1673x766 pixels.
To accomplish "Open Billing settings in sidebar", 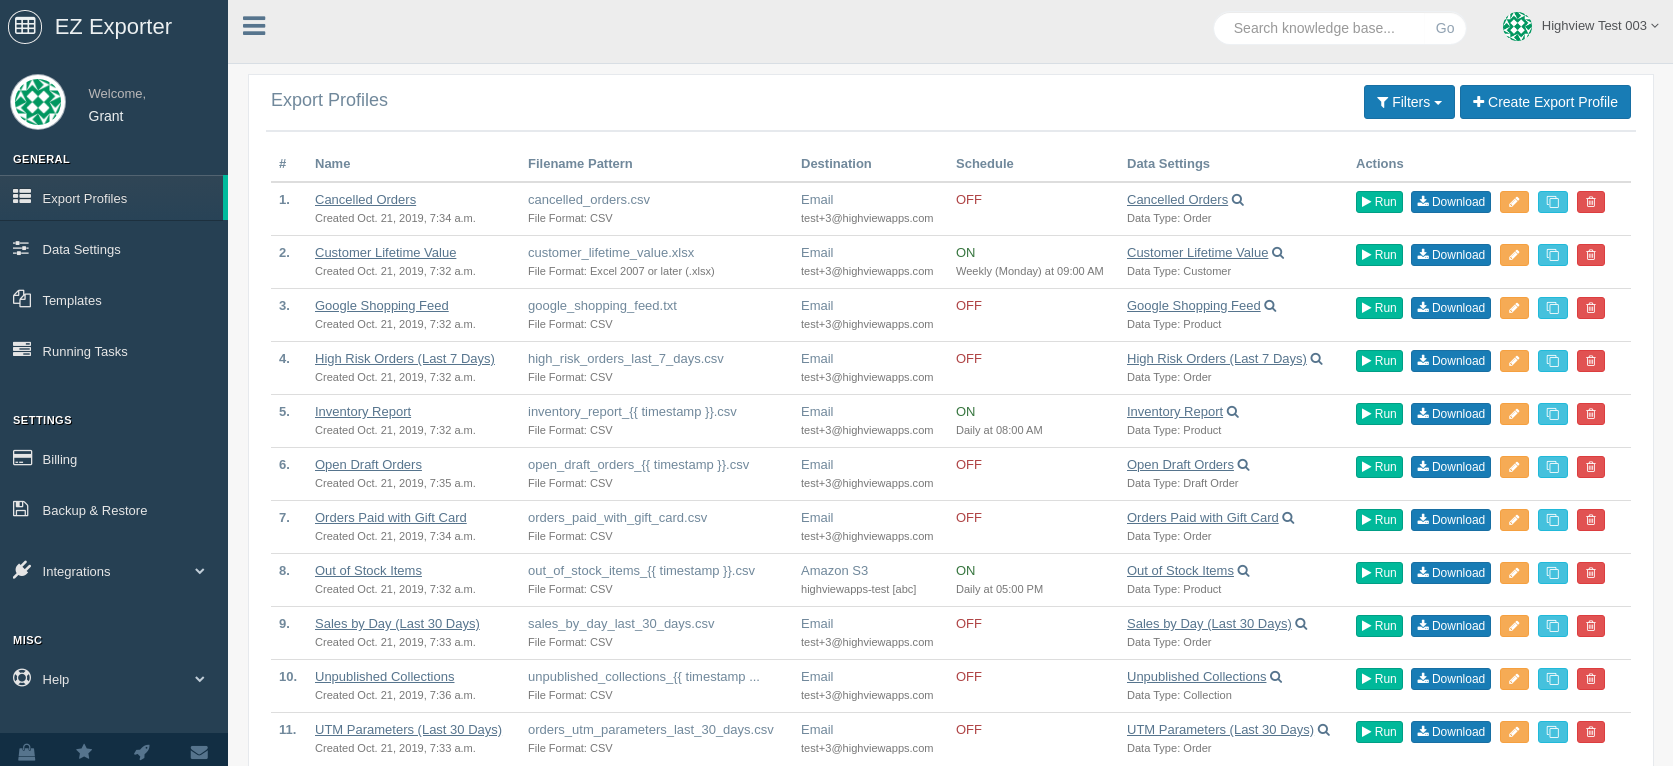I will (114, 459).
